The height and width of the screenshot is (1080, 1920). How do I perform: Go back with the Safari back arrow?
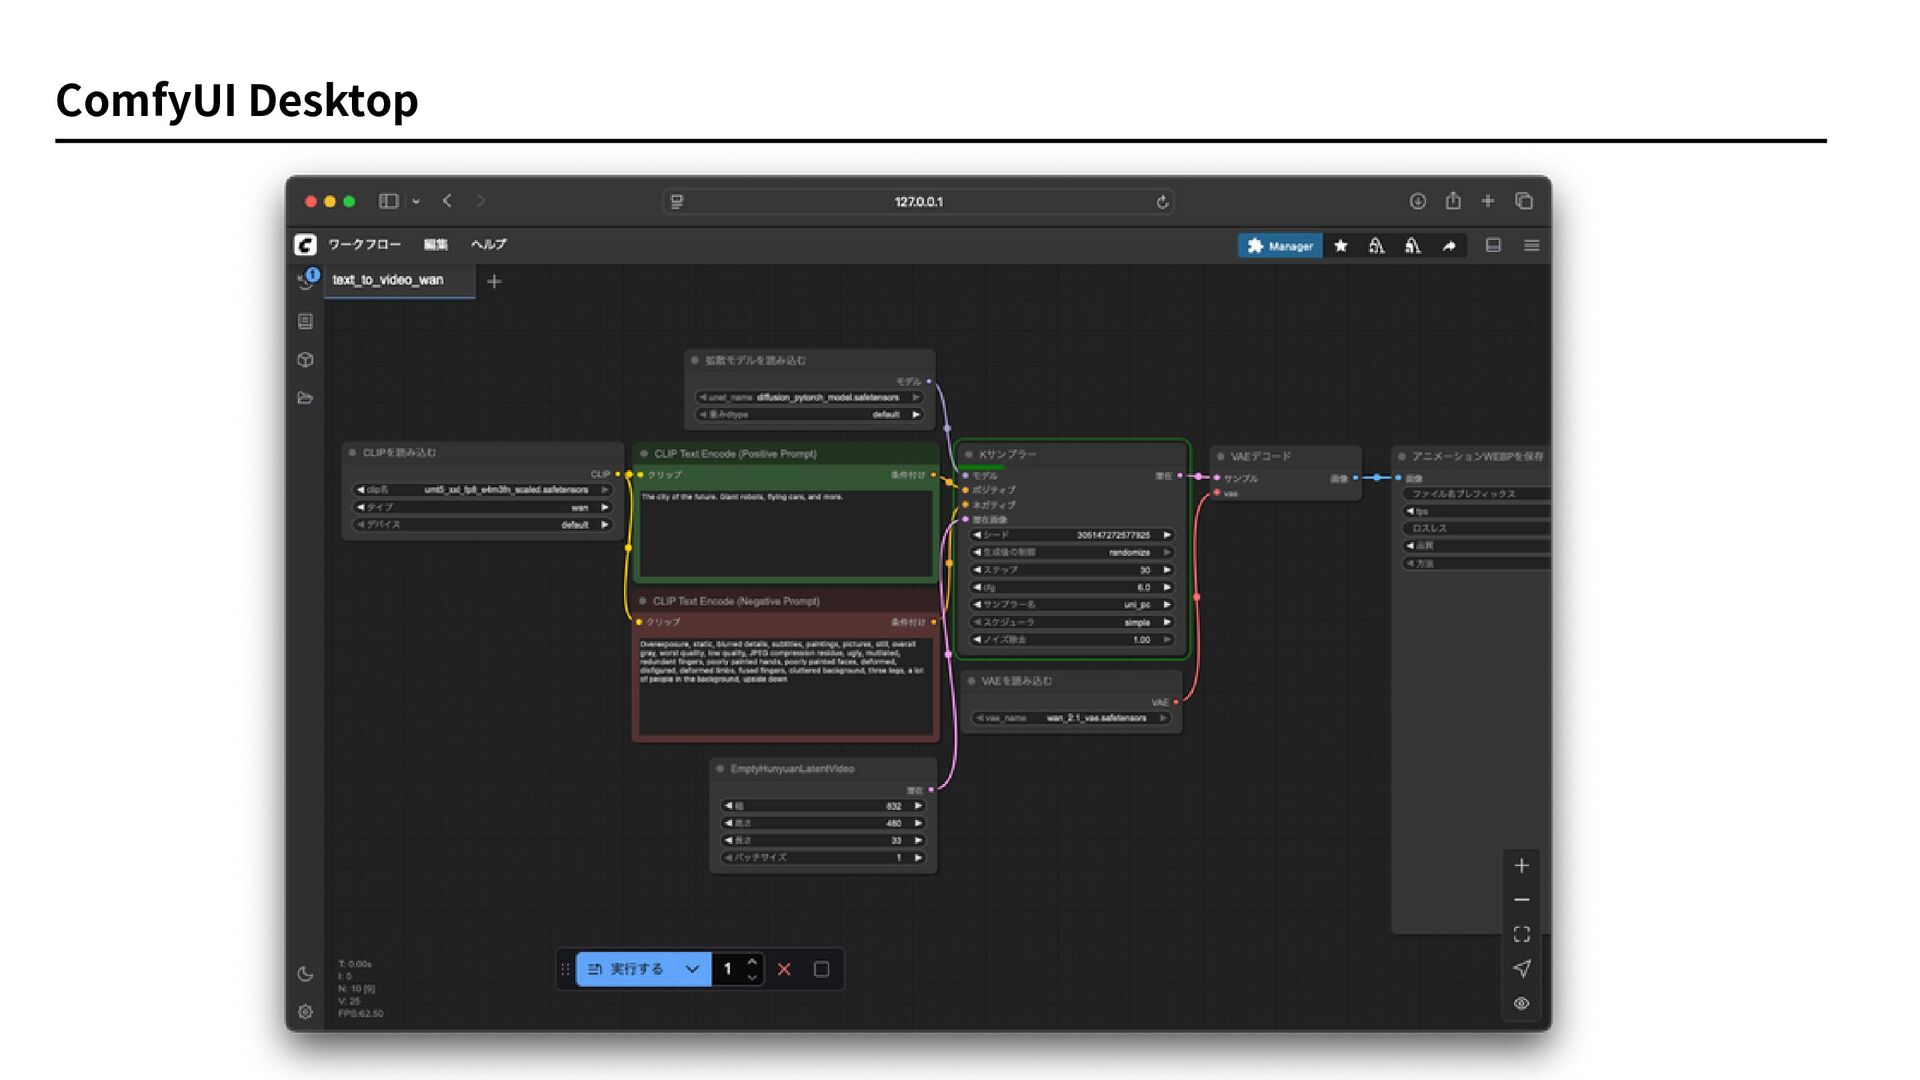point(447,201)
